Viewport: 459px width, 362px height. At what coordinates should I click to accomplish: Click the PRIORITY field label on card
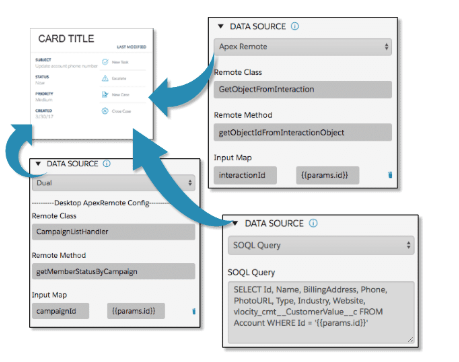coord(44,94)
